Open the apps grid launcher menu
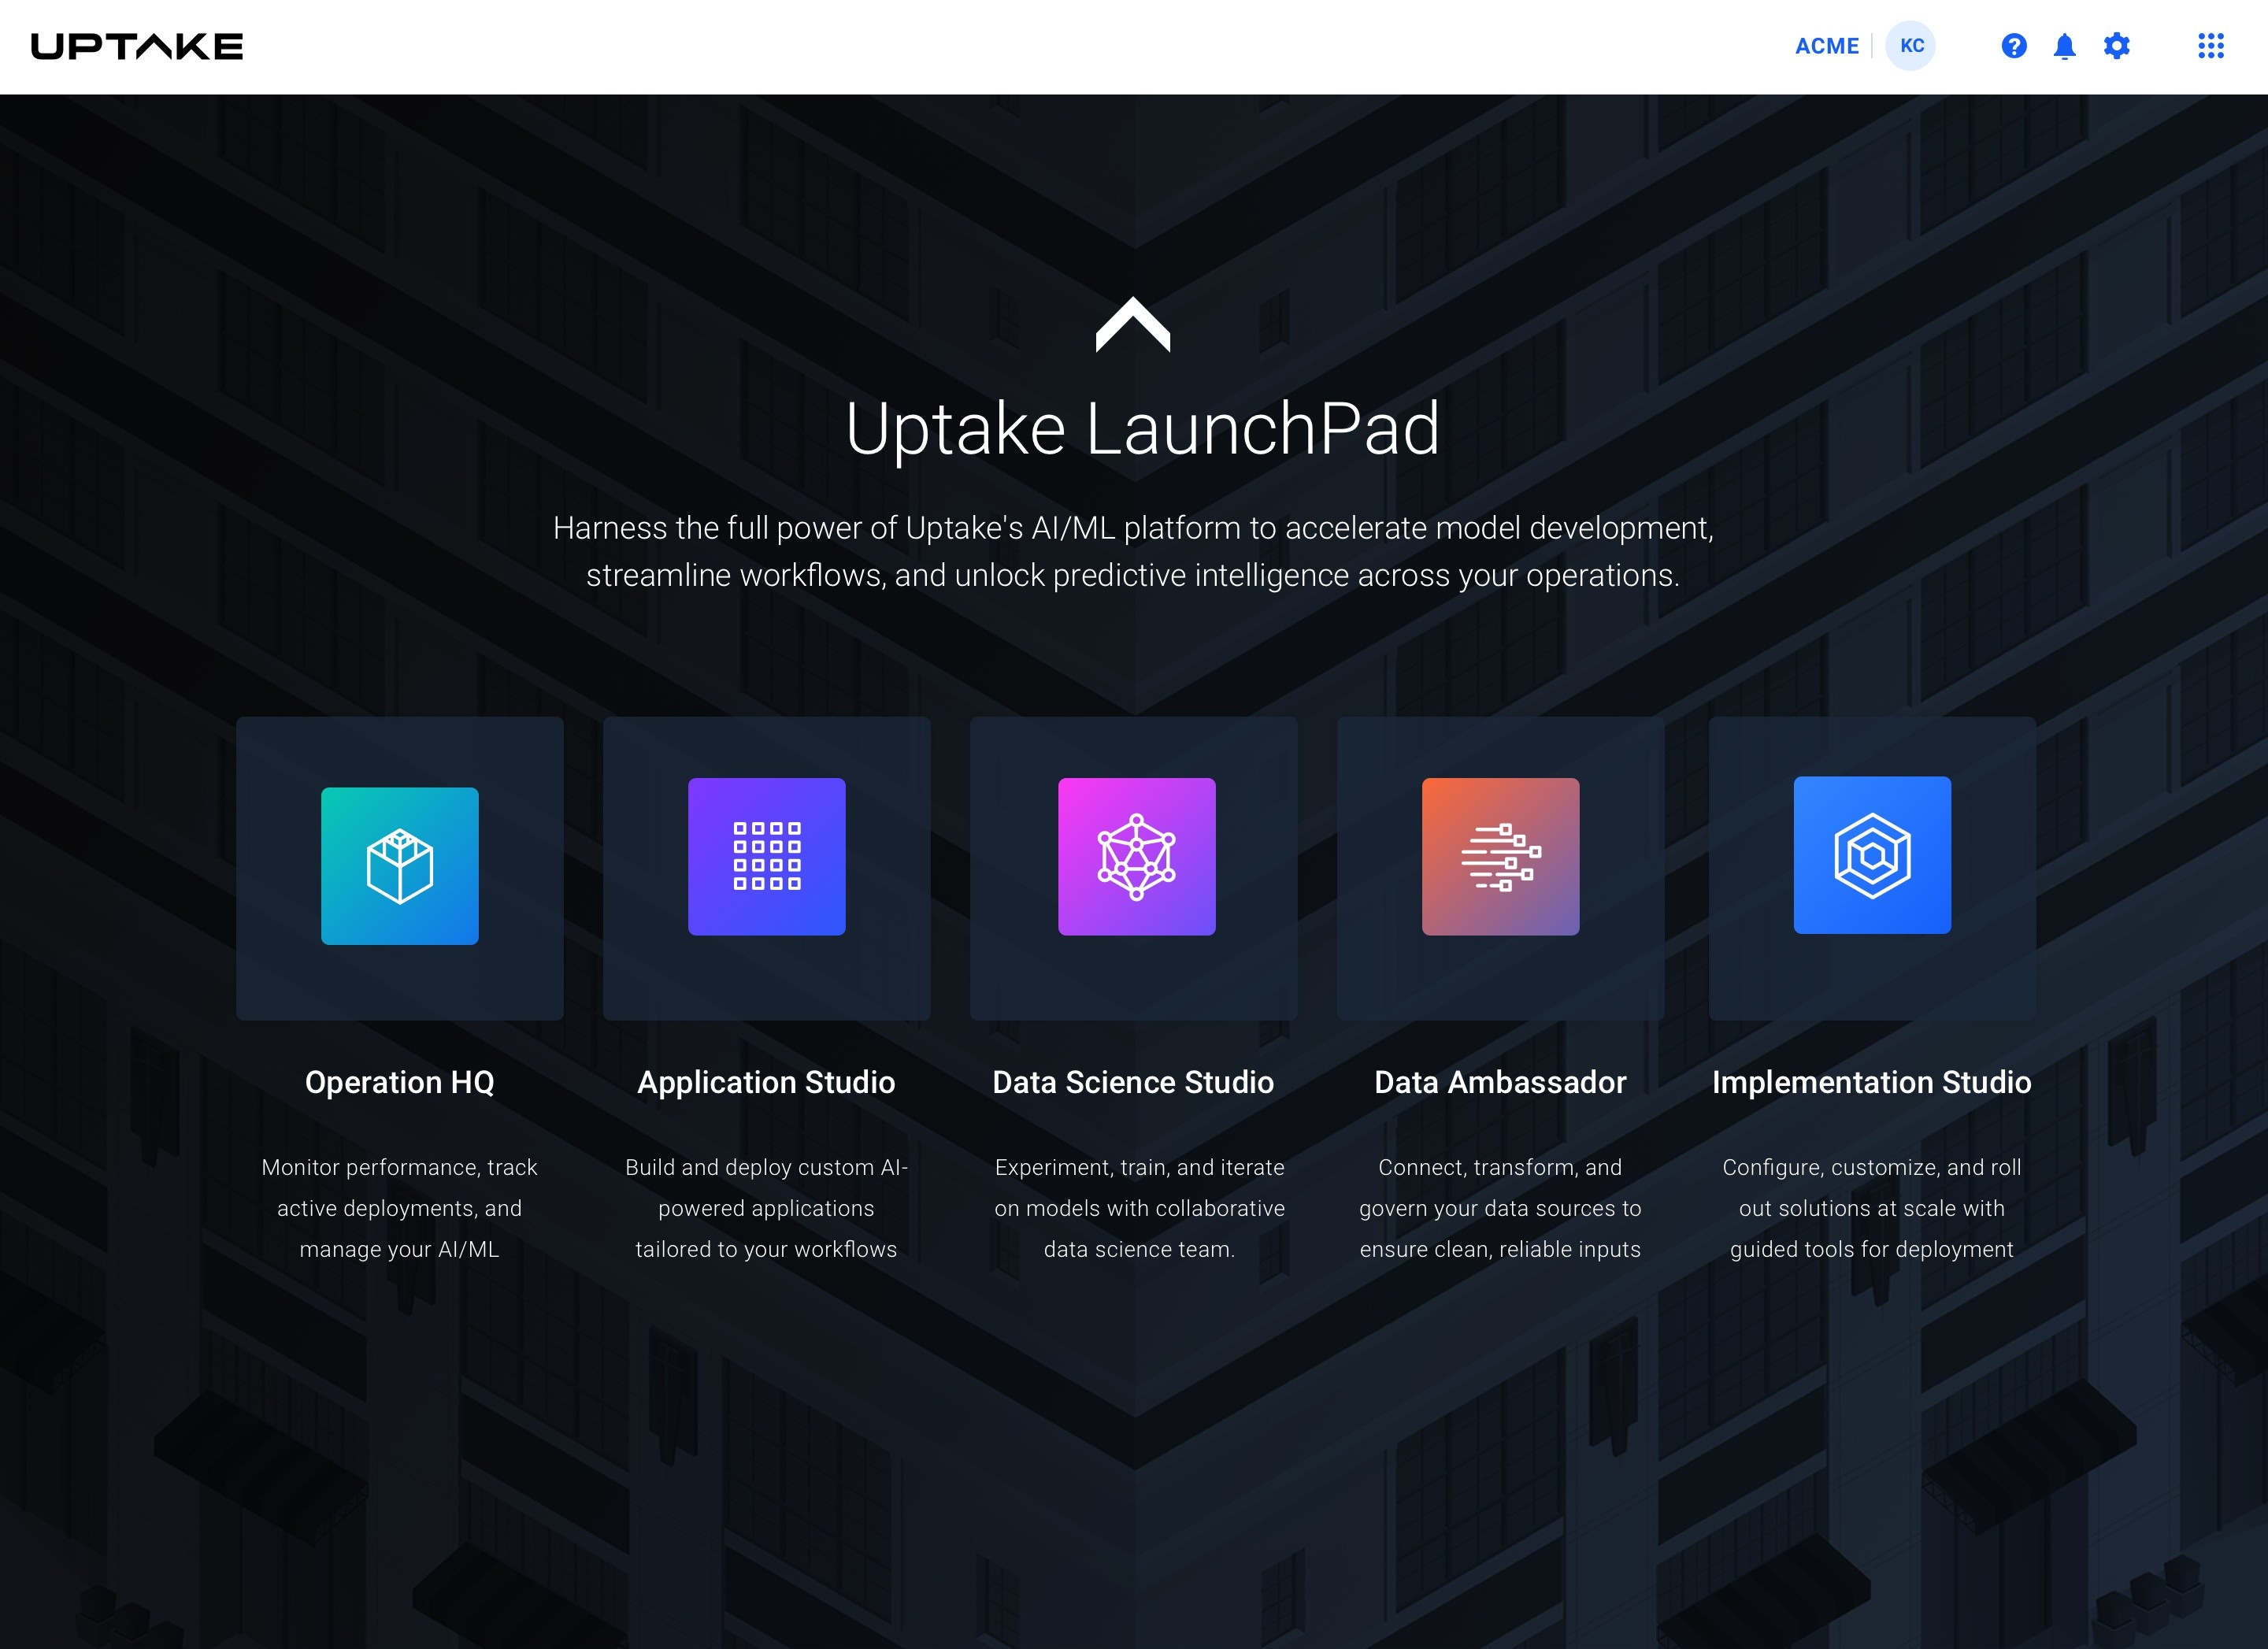Image resolution: width=2268 pixels, height=1649 pixels. coord(2210,46)
